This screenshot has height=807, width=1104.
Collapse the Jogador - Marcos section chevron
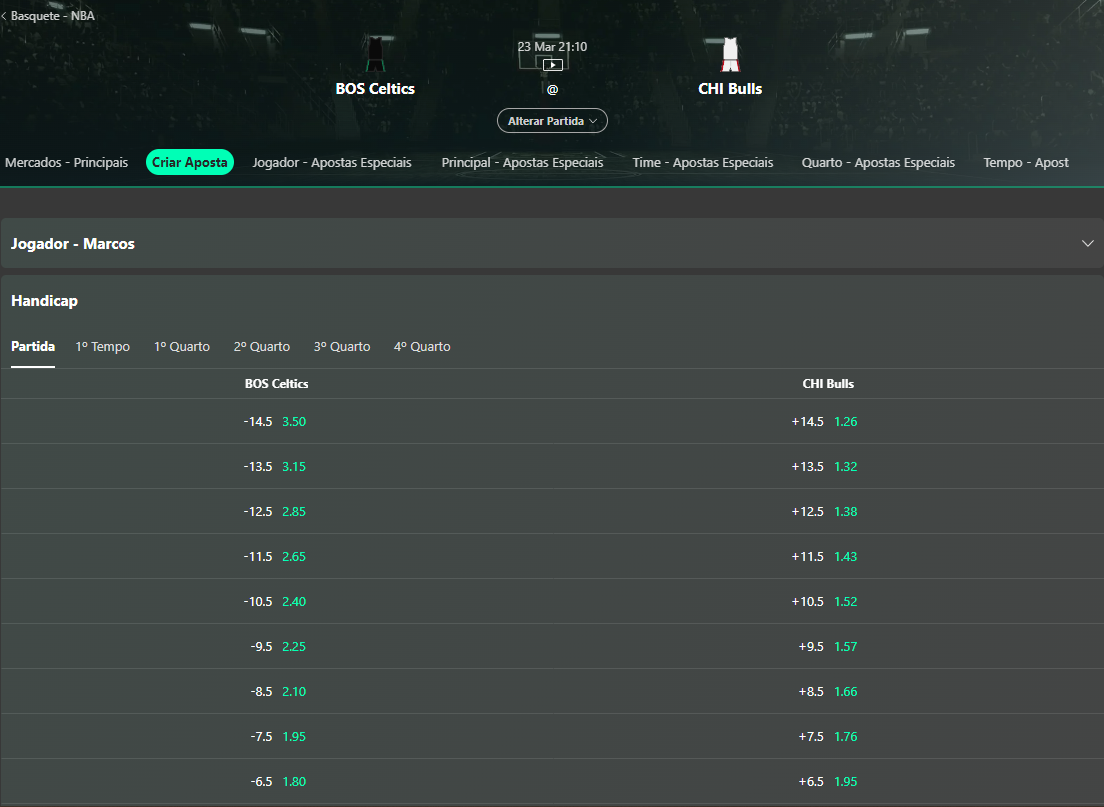(x=1087, y=243)
